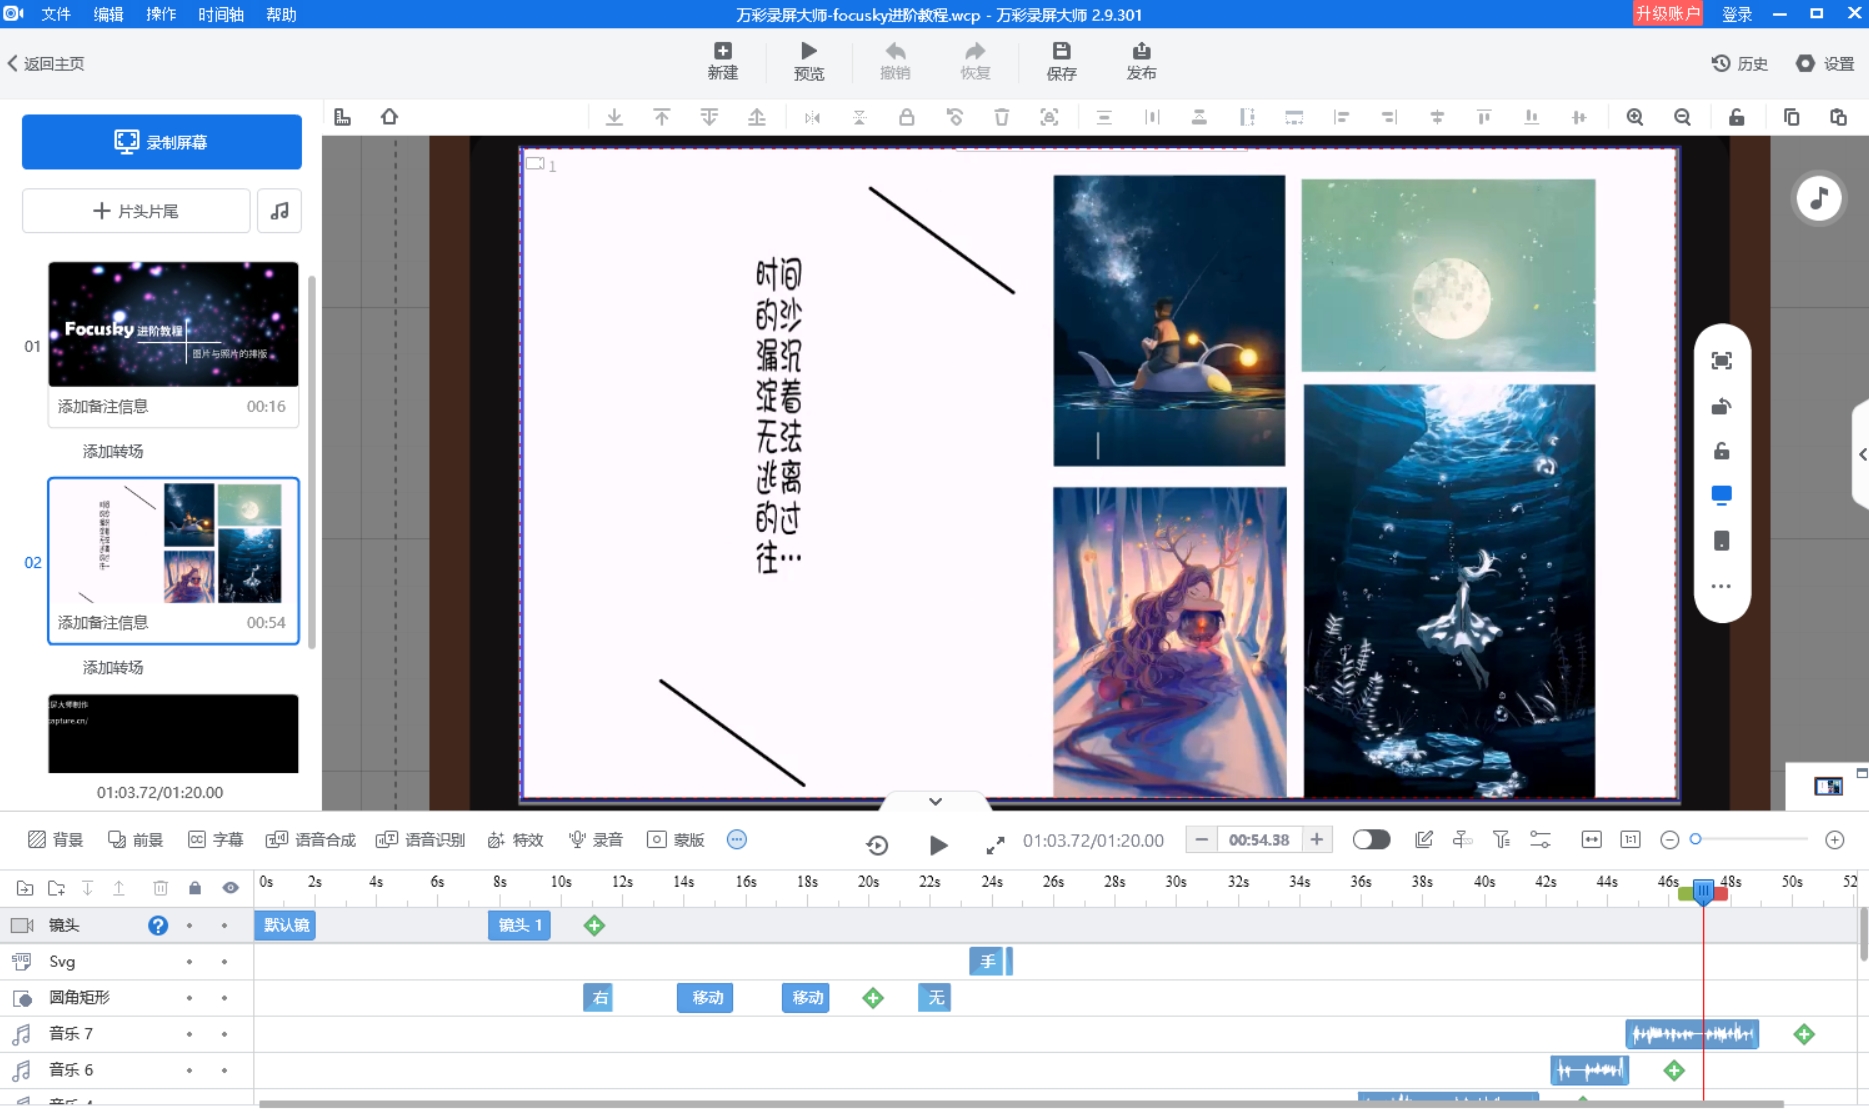Click the floating music note button

point(1819,198)
